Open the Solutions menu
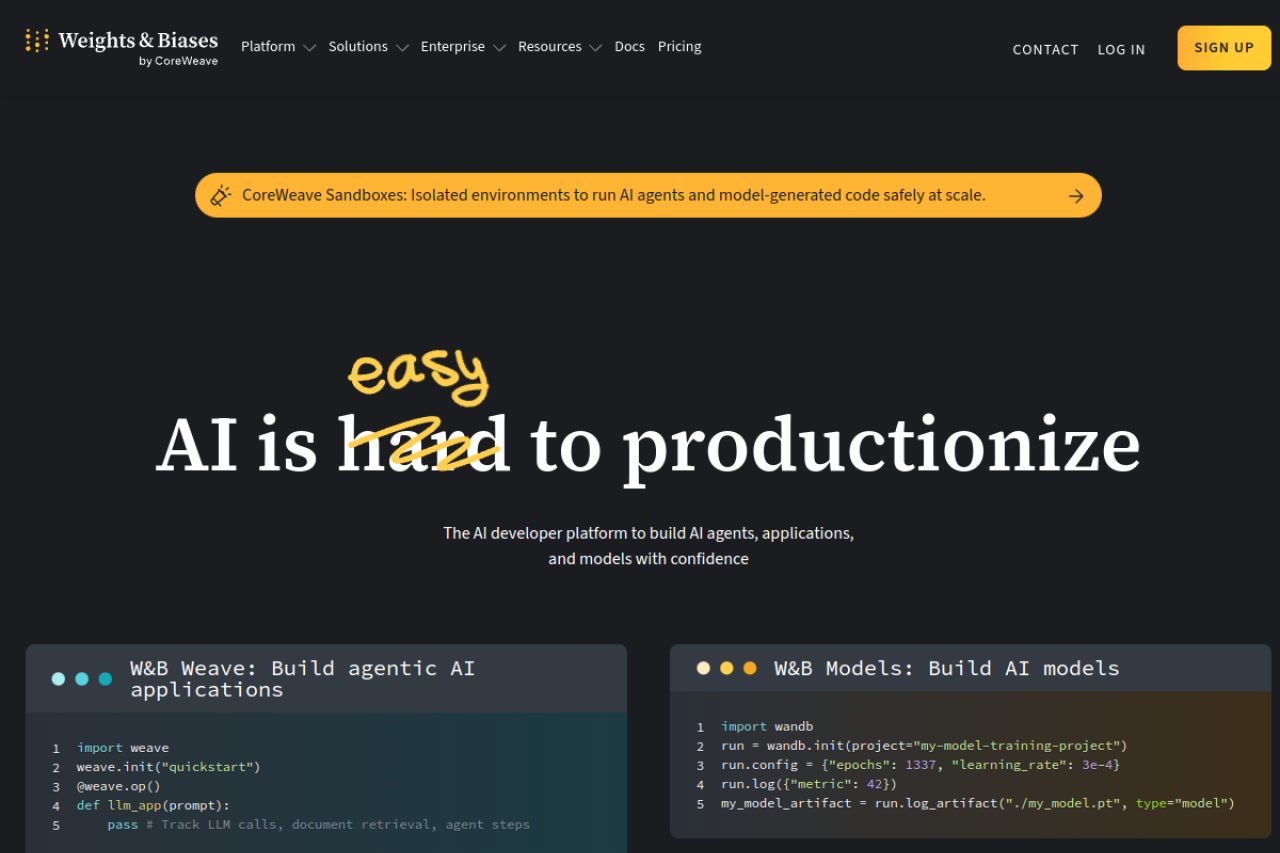This screenshot has width=1280, height=853. [358, 47]
